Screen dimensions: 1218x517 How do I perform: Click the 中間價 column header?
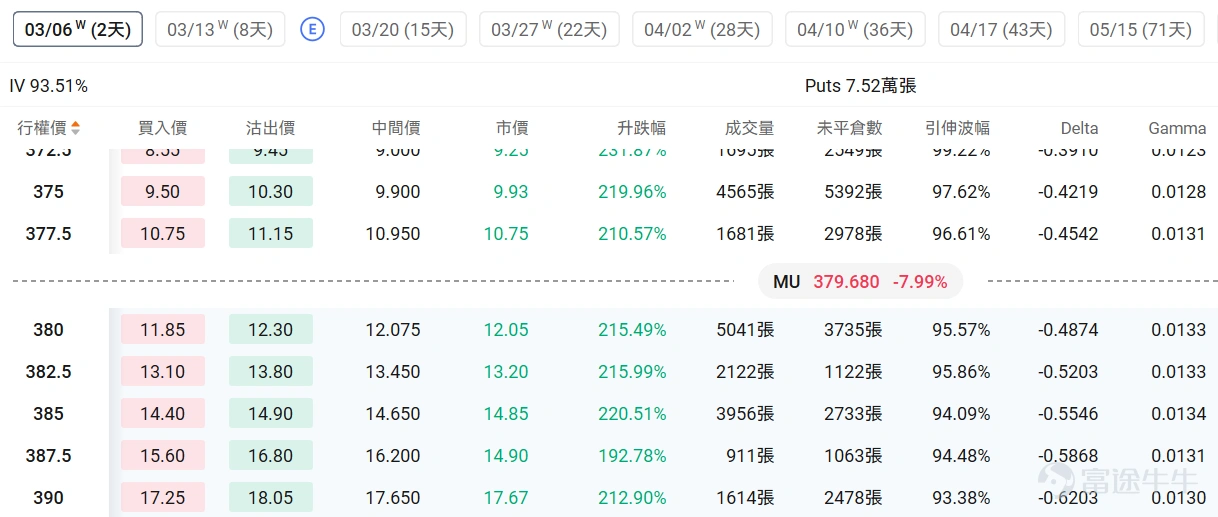(396, 128)
